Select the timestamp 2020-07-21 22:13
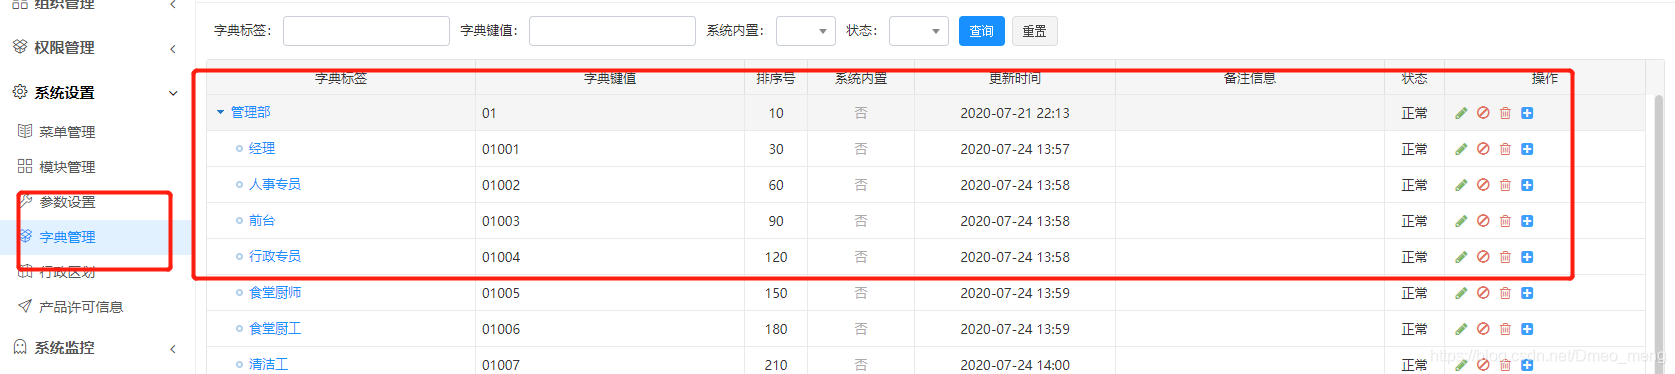This screenshot has width=1675, height=374. pyautogui.click(x=1015, y=113)
